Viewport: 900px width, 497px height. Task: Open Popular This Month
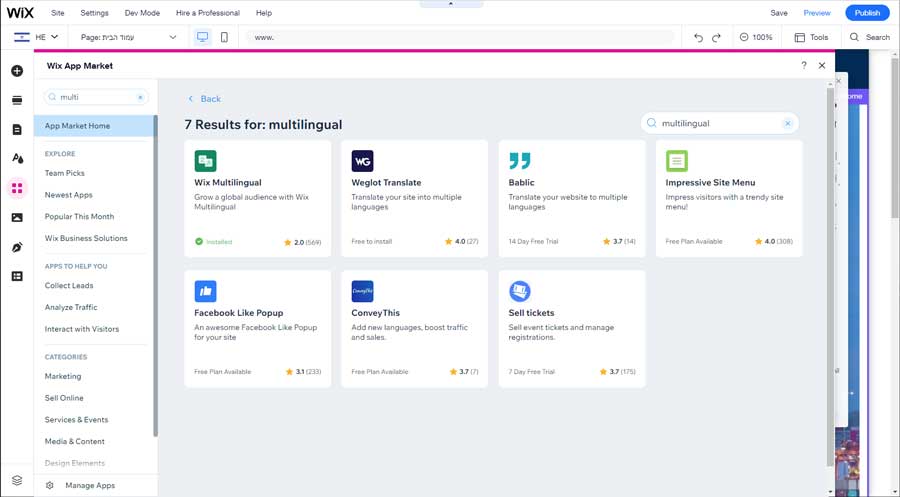pos(80,216)
